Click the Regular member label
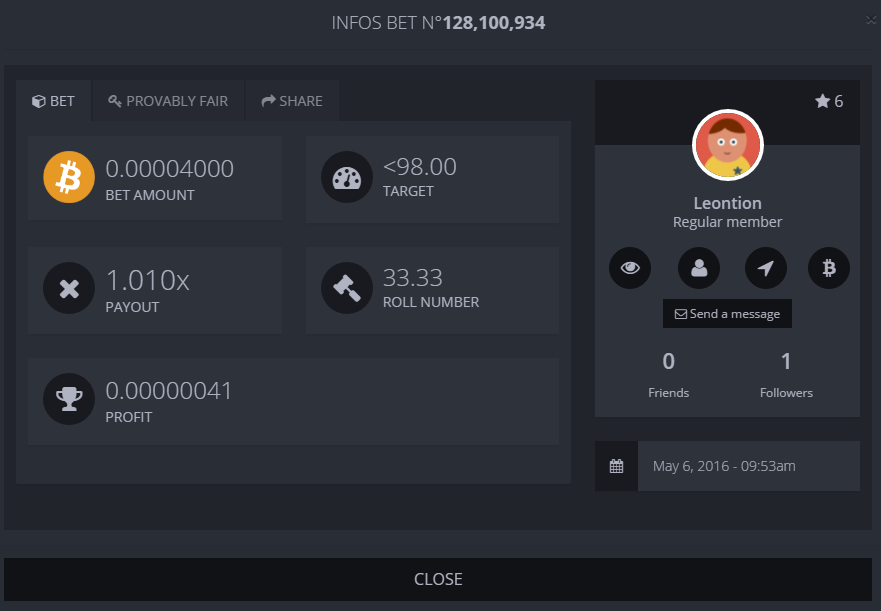This screenshot has width=881, height=611. coord(728,222)
